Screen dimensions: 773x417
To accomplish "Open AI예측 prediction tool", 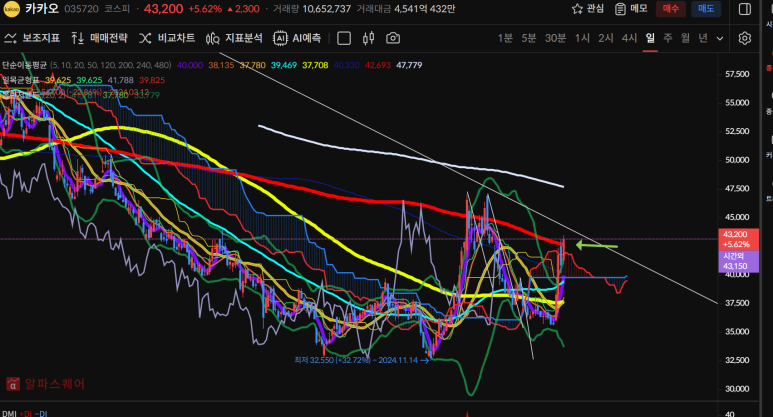I will 297,38.
